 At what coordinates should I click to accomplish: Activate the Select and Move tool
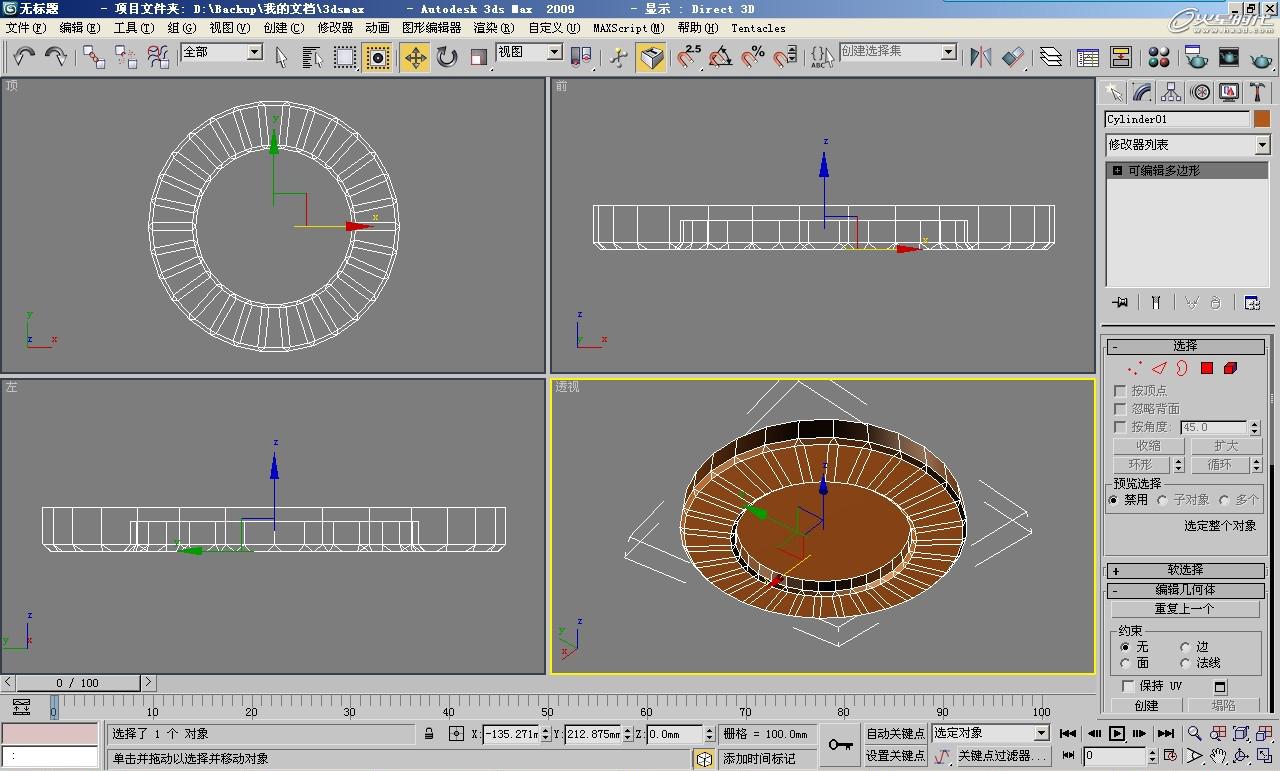(x=415, y=57)
